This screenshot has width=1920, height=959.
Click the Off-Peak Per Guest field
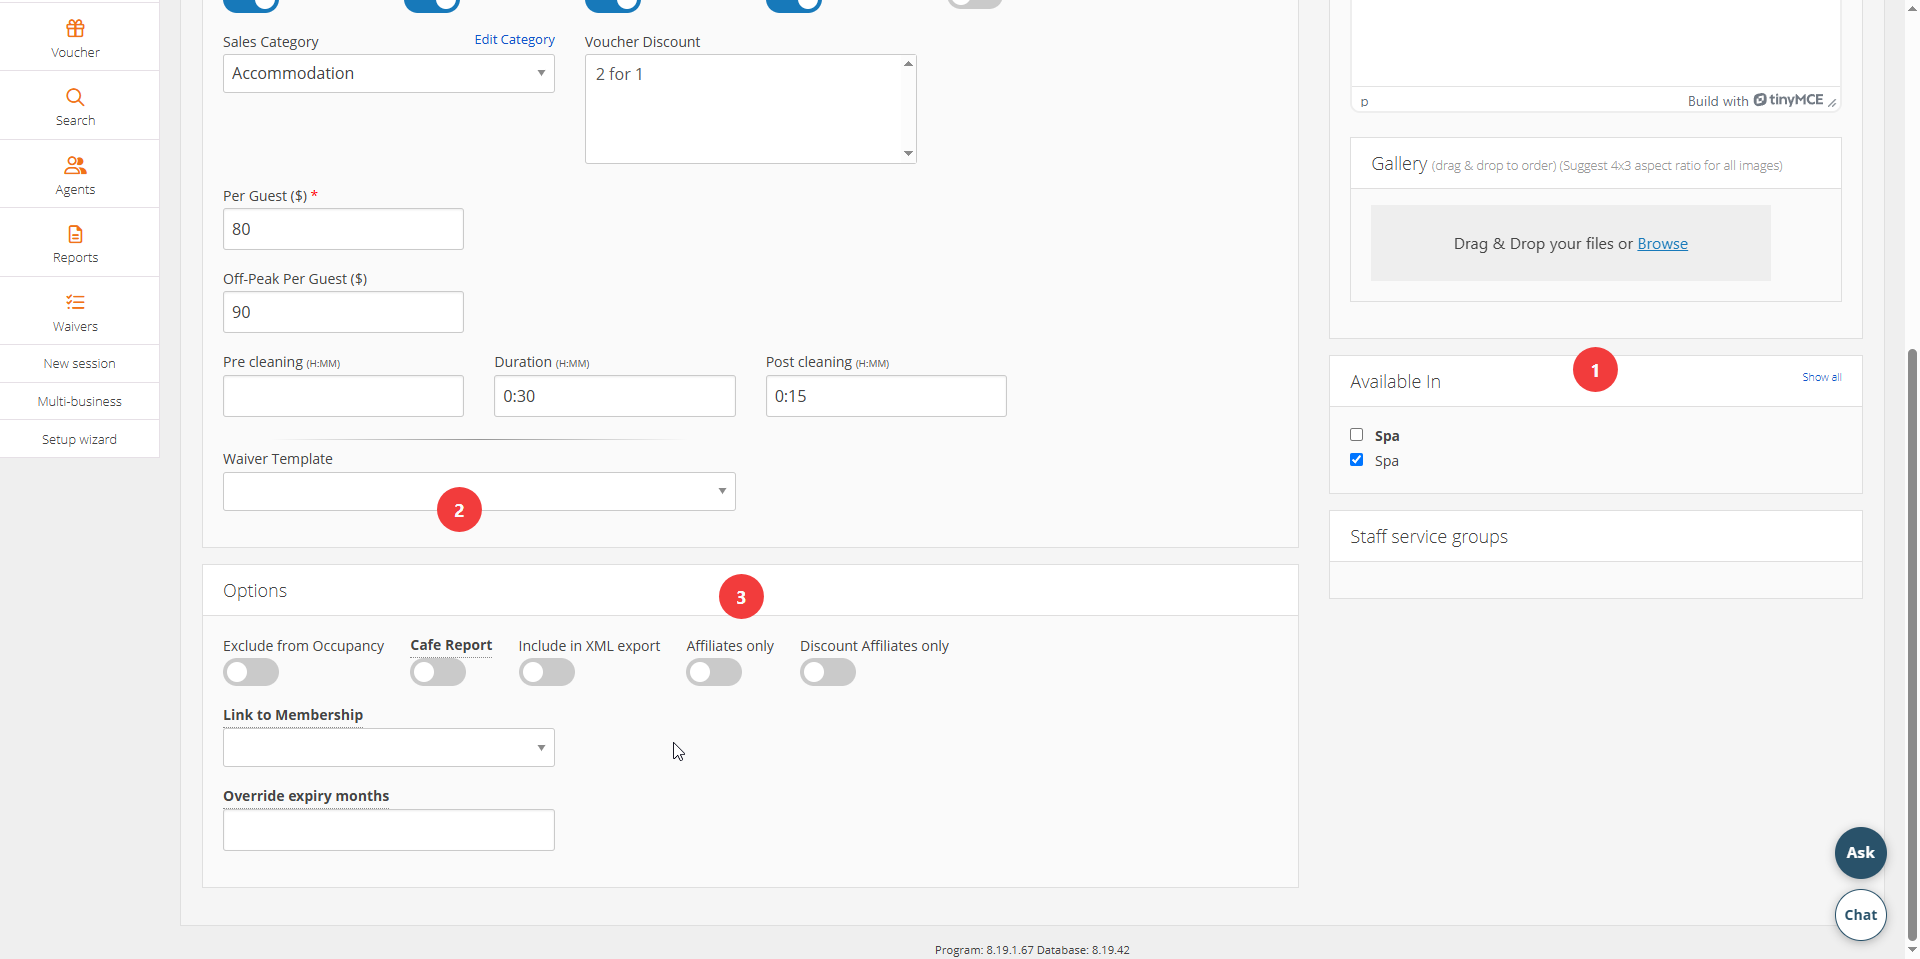[x=343, y=312]
